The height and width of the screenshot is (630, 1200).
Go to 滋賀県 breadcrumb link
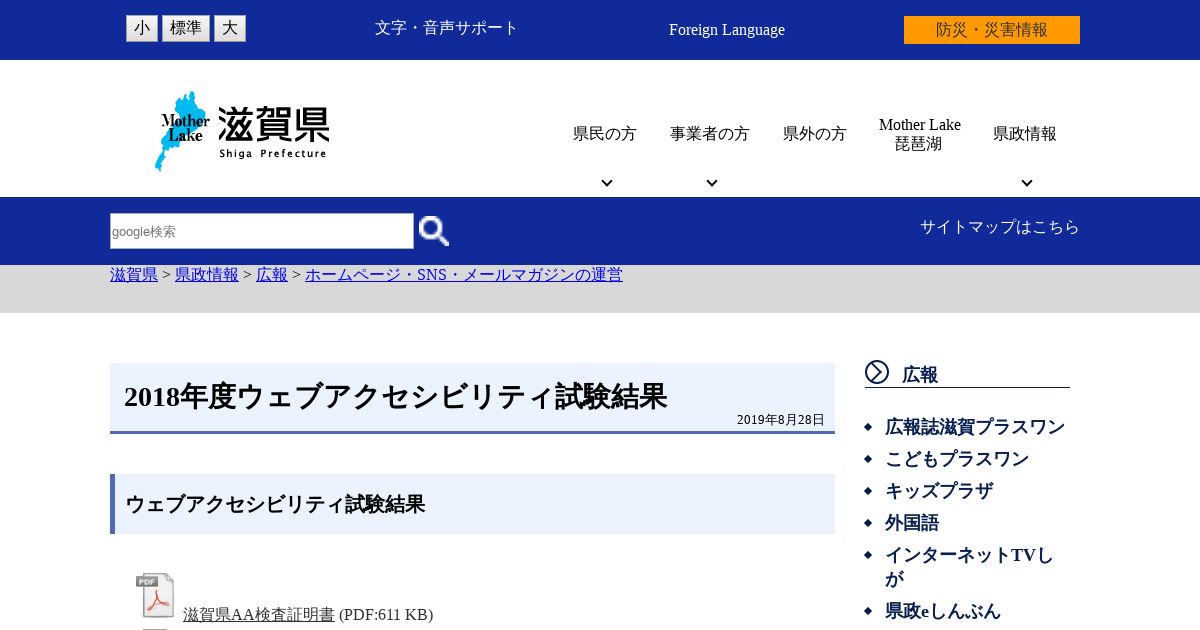[134, 275]
